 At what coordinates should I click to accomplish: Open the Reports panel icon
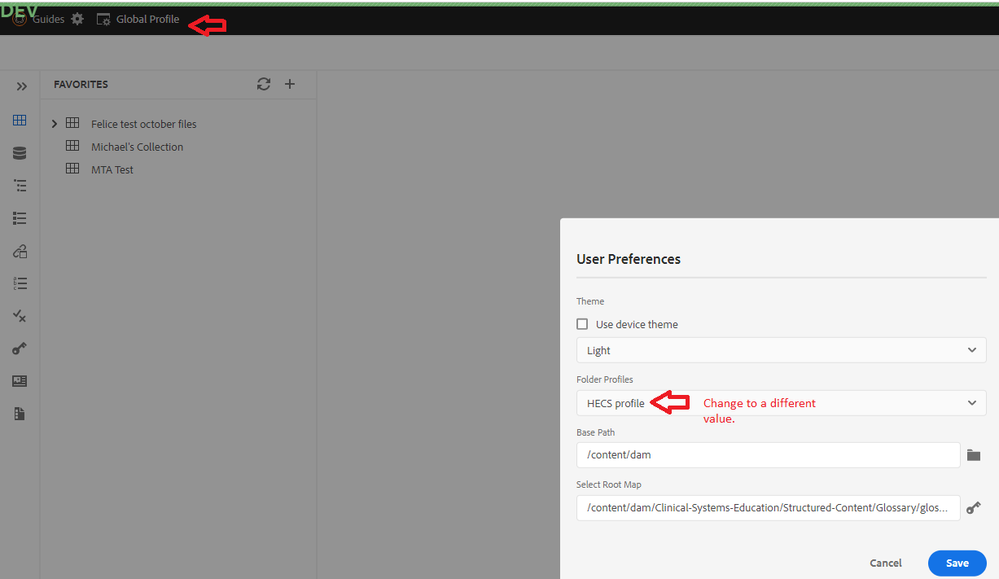coord(19,381)
